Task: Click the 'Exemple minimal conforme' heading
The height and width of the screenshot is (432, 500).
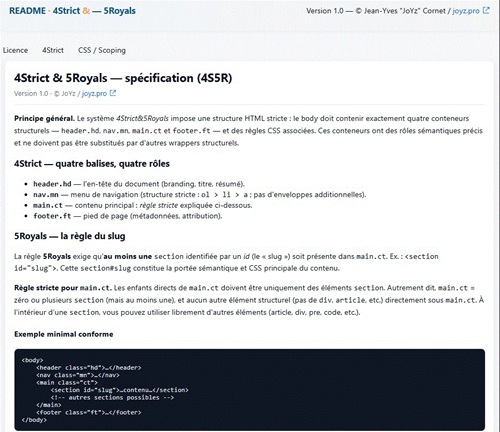Action: point(64,334)
